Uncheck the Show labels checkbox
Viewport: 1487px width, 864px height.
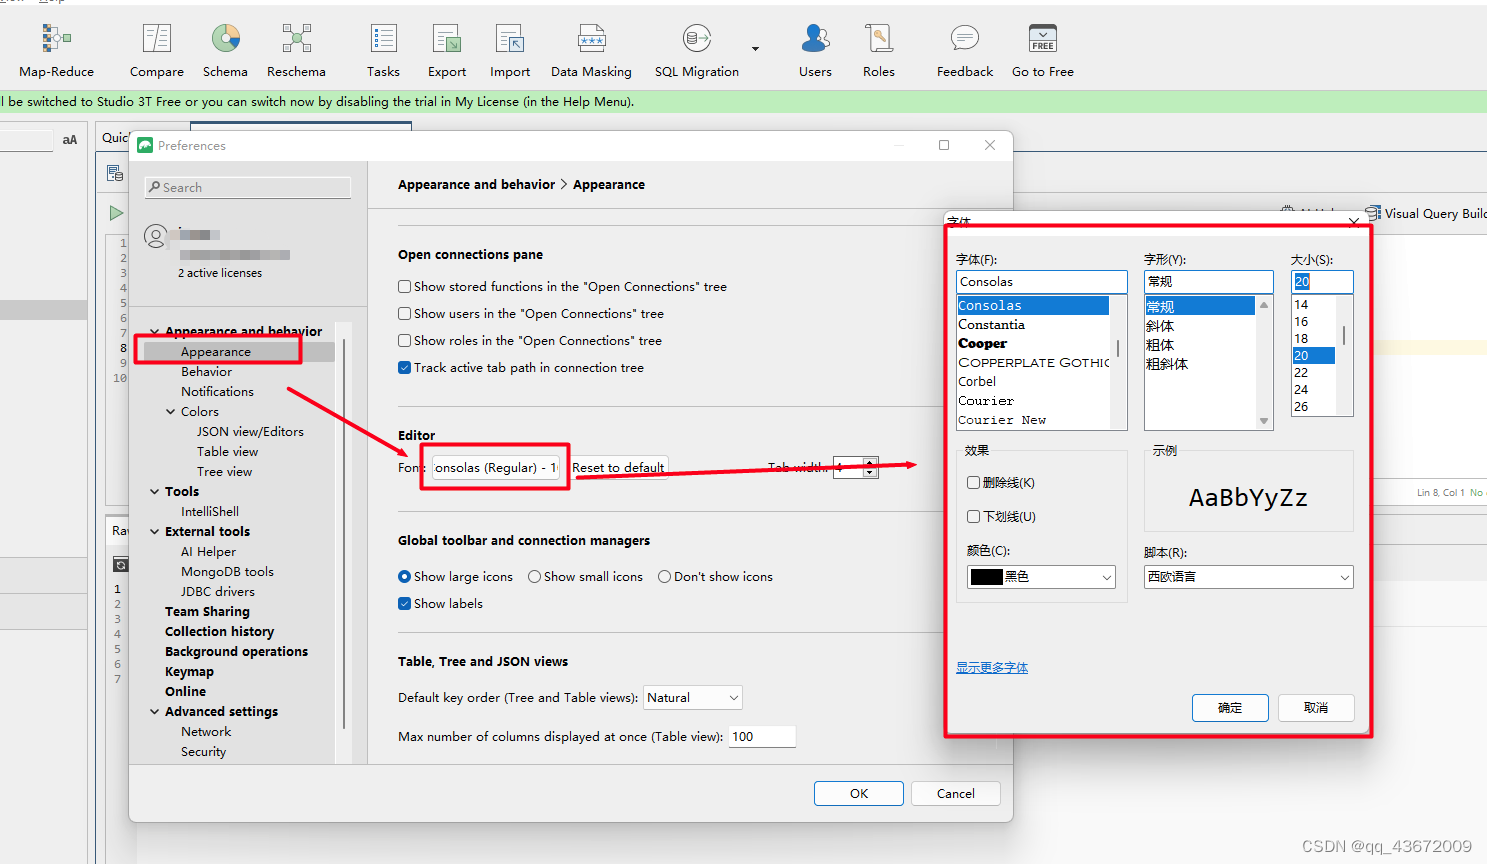coord(405,604)
